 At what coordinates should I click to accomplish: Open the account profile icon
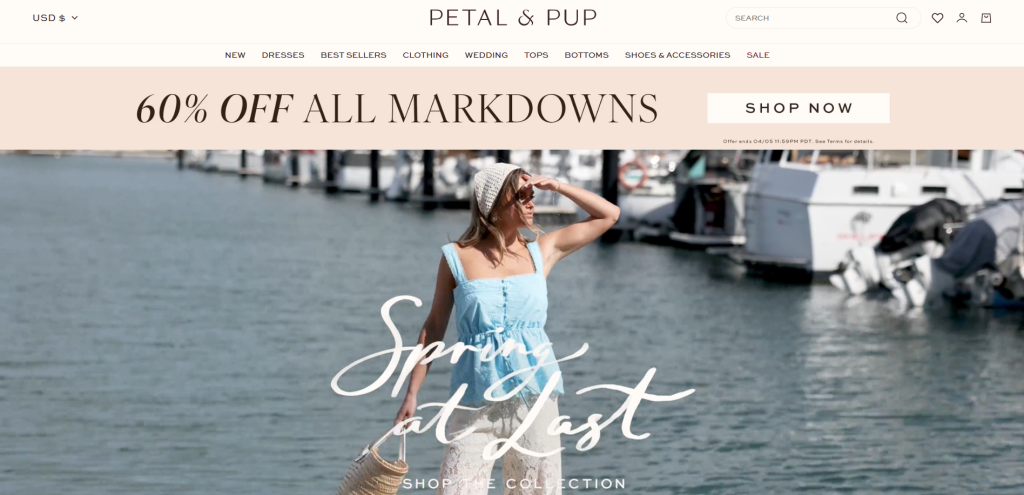(x=961, y=18)
